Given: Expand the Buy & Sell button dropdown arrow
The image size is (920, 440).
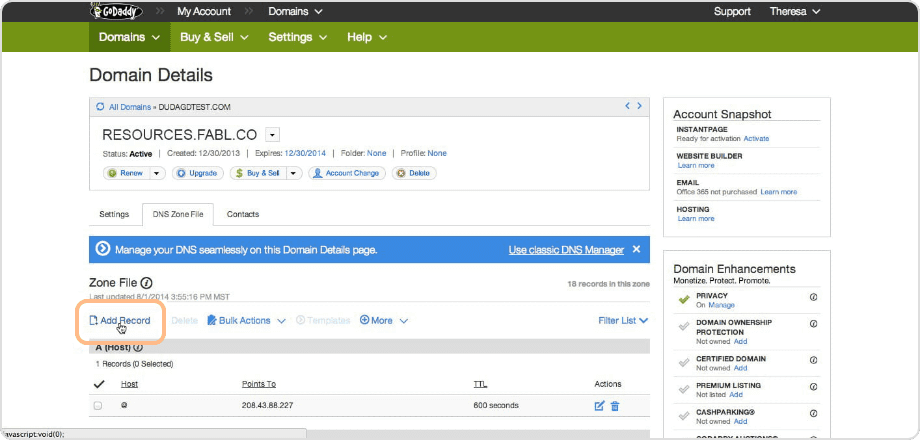Looking at the screenshot, I should click(294, 173).
